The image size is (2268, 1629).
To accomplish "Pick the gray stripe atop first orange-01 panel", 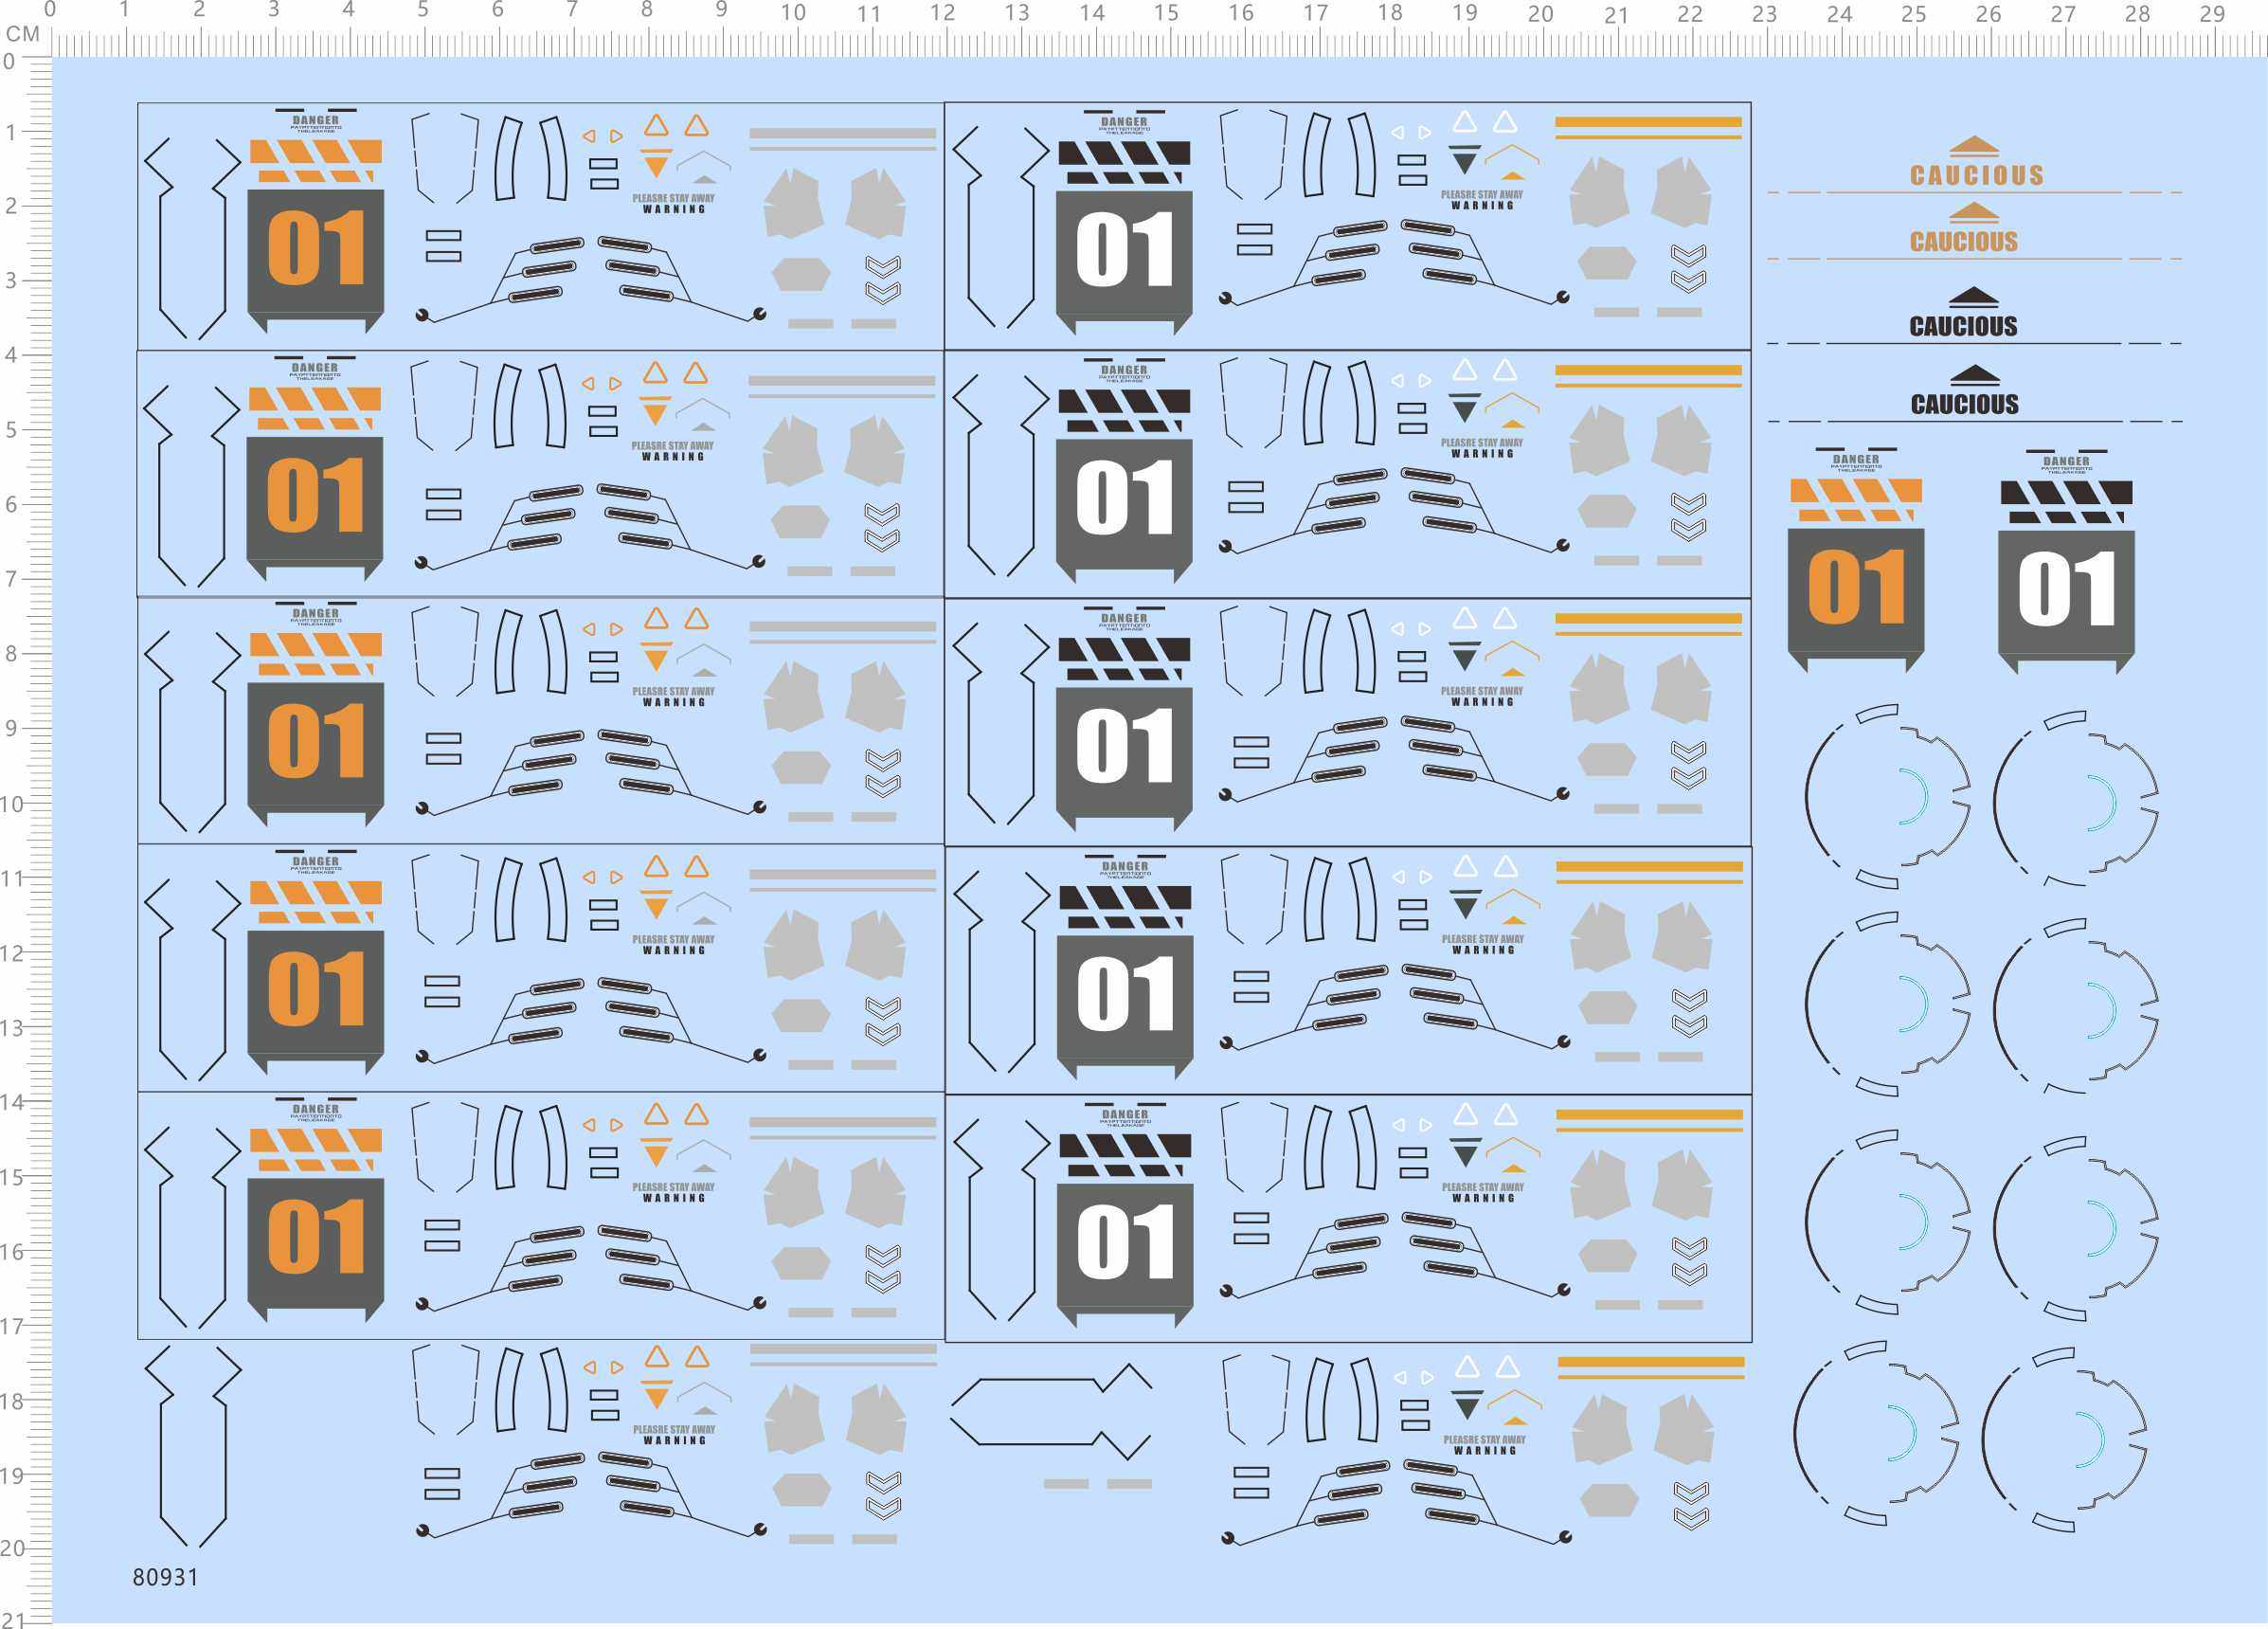I will pos(842,132).
